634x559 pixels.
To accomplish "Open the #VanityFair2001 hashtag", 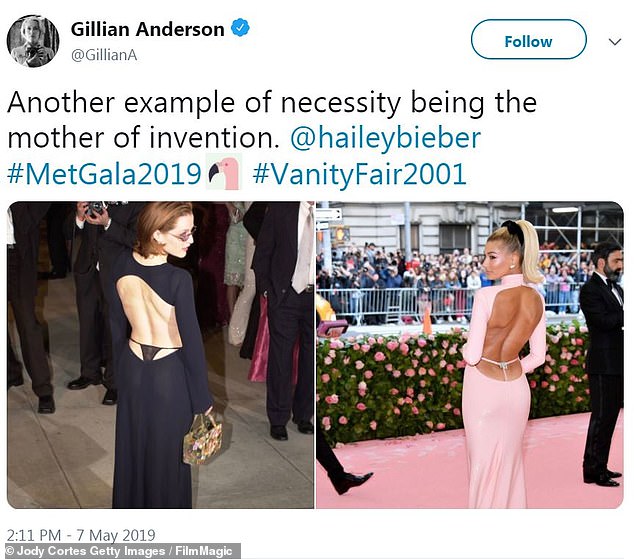I will 359,173.
